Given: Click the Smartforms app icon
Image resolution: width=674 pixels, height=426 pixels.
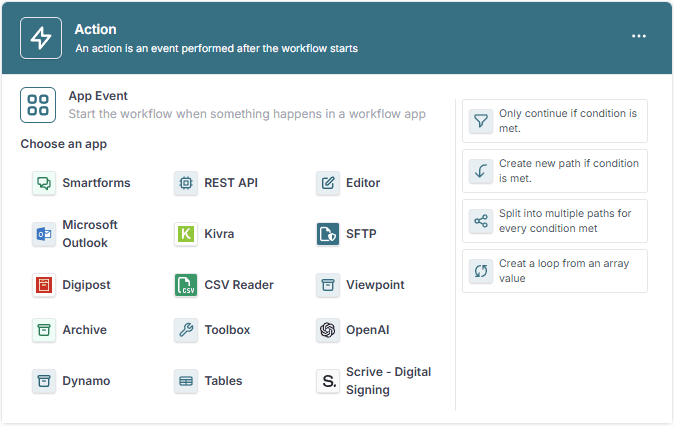Looking at the screenshot, I should click(x=44, y=183).
